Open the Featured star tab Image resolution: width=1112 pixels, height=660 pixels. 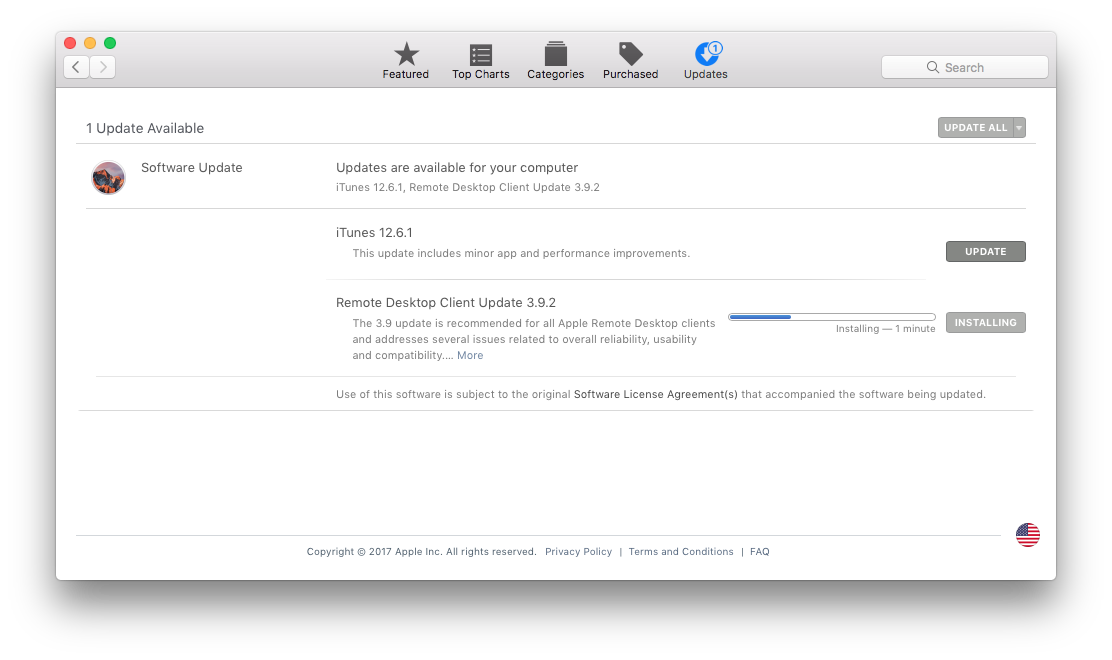(x=406, y=61)
